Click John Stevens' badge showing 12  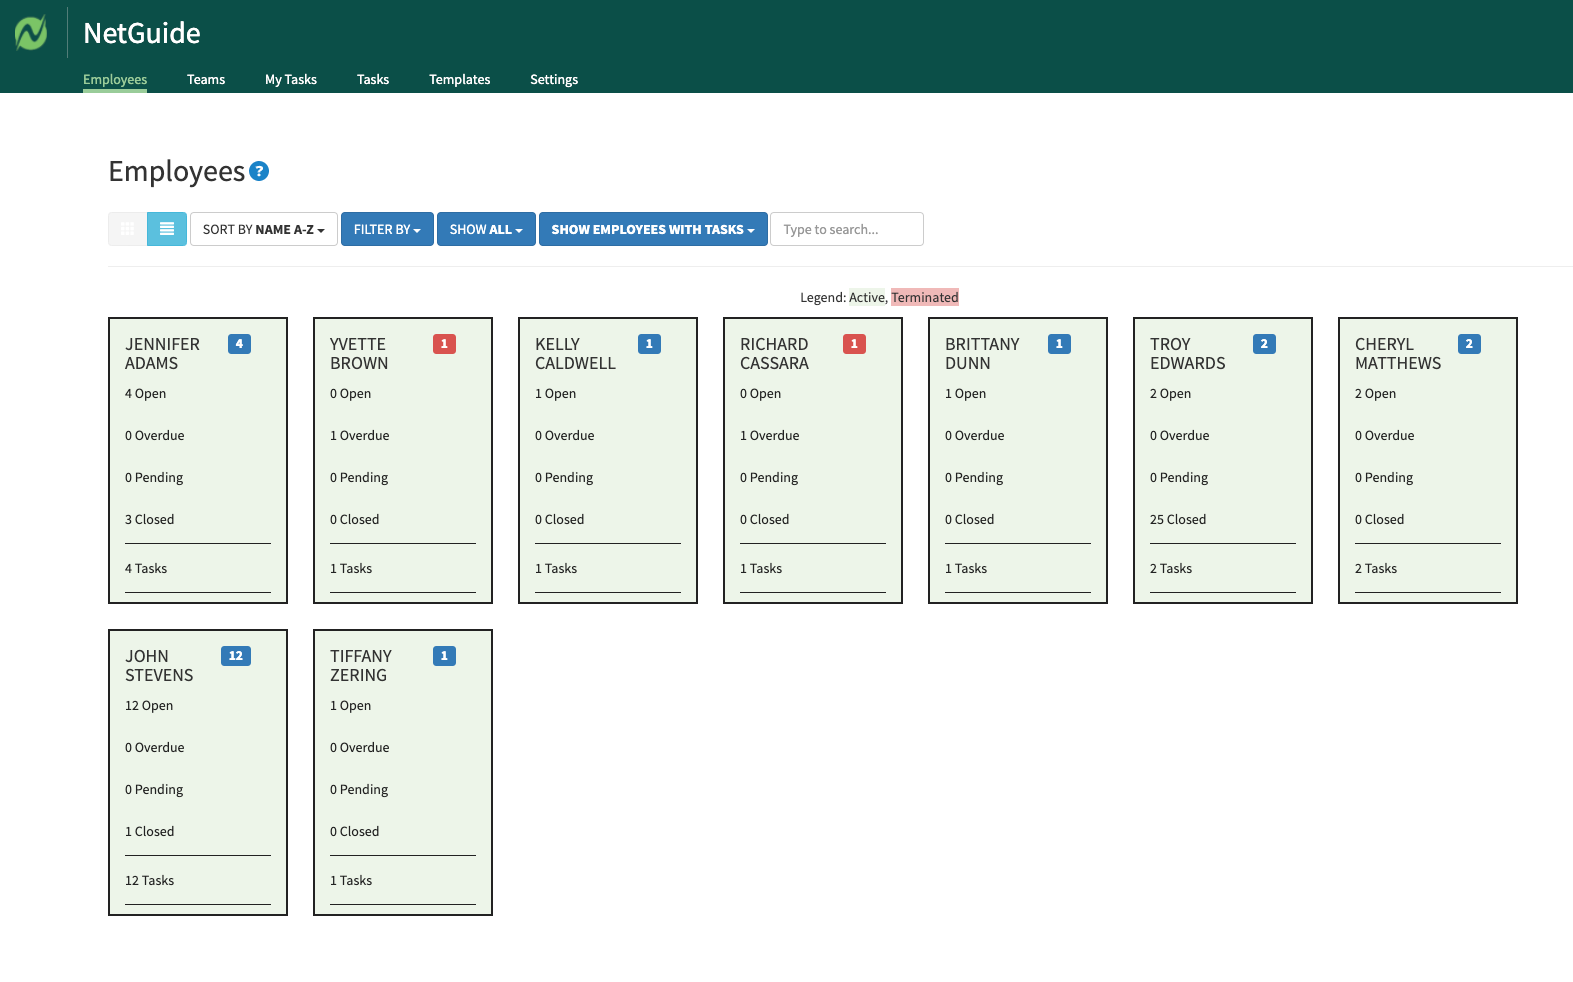pyautogui.click(x=236, y=656)
